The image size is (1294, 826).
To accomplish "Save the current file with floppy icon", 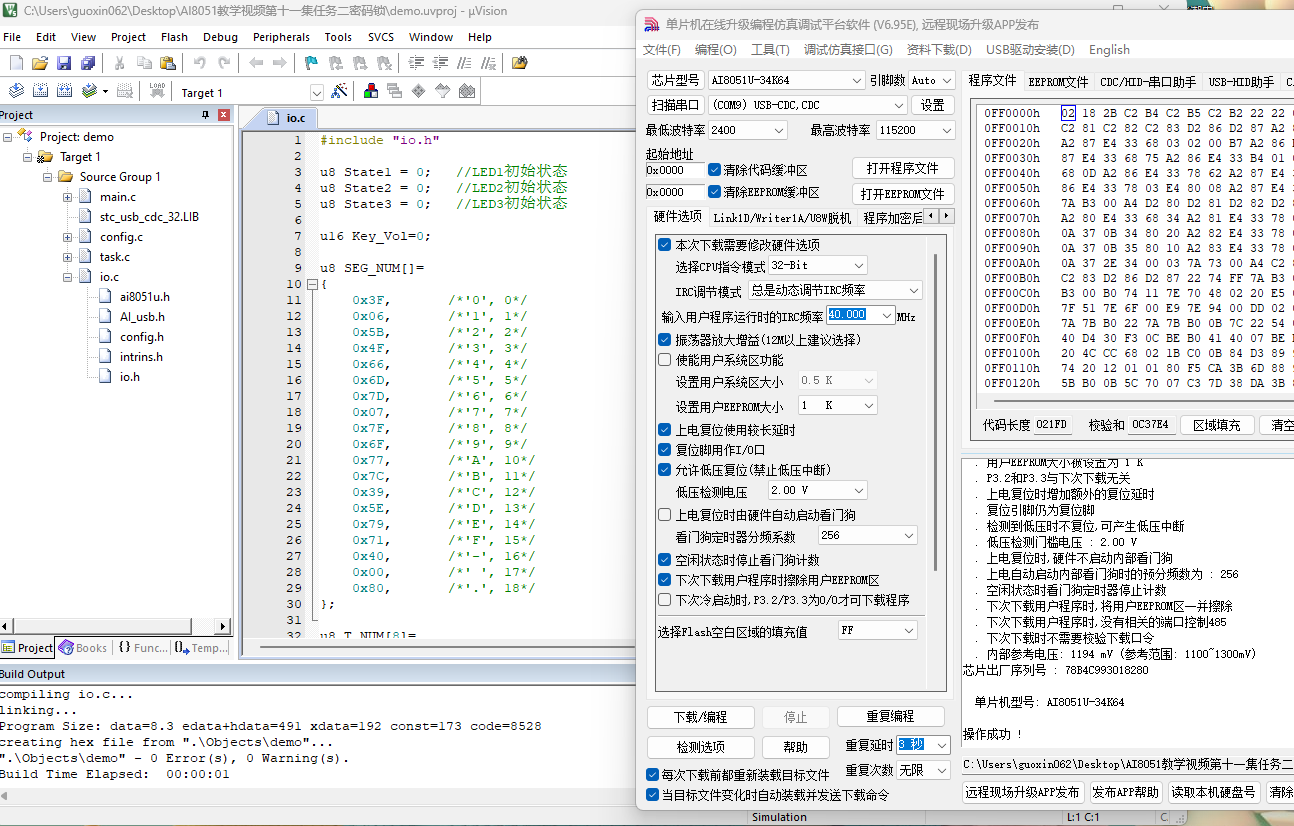I will (x=63, y=63).
